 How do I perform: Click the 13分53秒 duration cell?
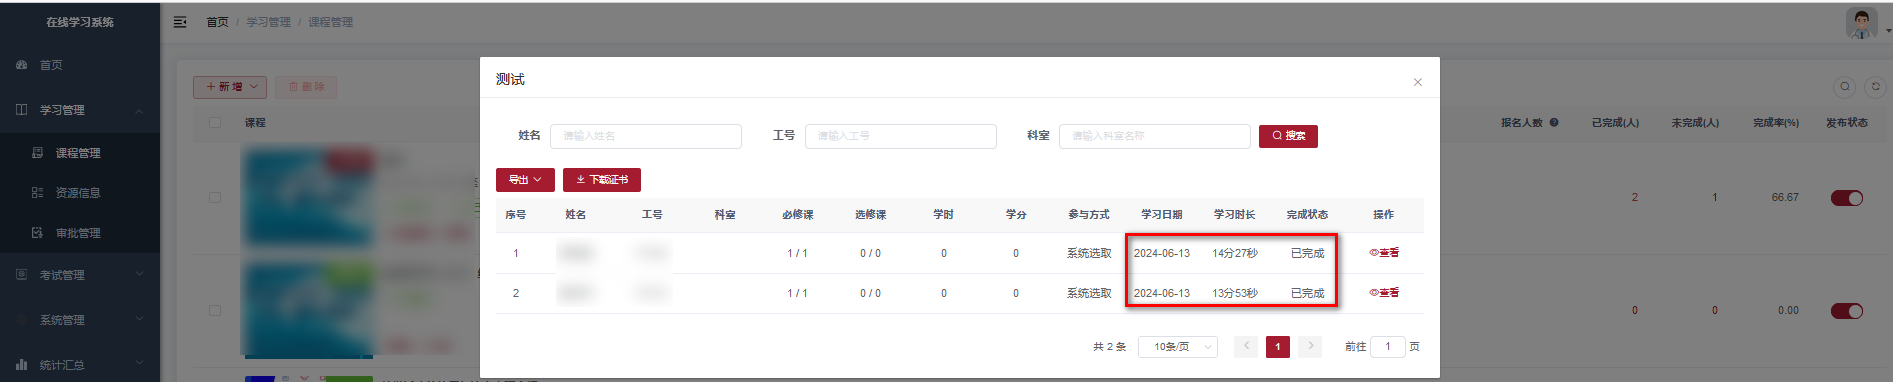[x=1235, y=294]
